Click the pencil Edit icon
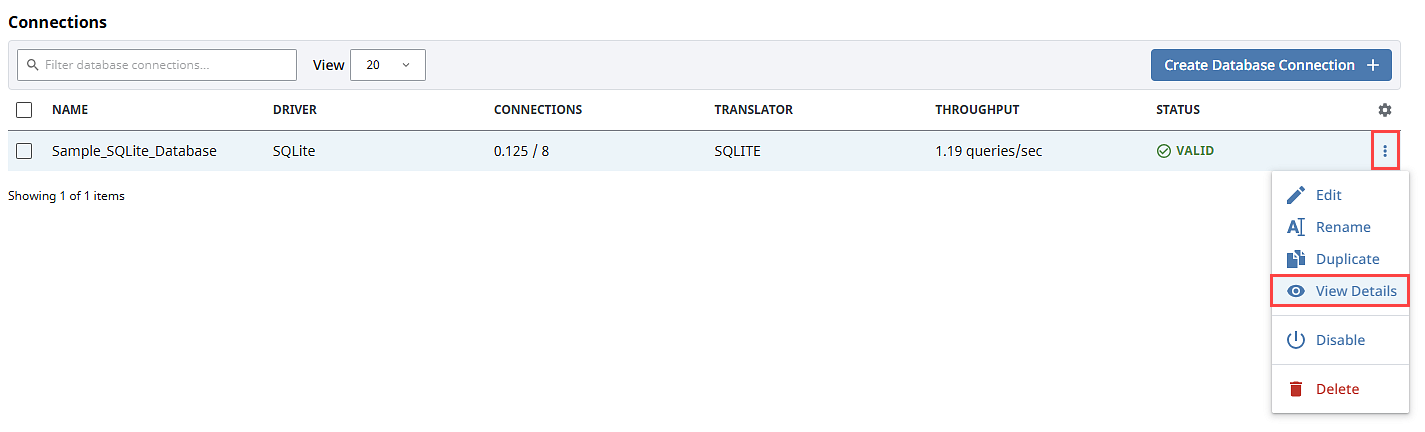The width and height of the screenshot is (1425, 432). tap(1296, 195)
